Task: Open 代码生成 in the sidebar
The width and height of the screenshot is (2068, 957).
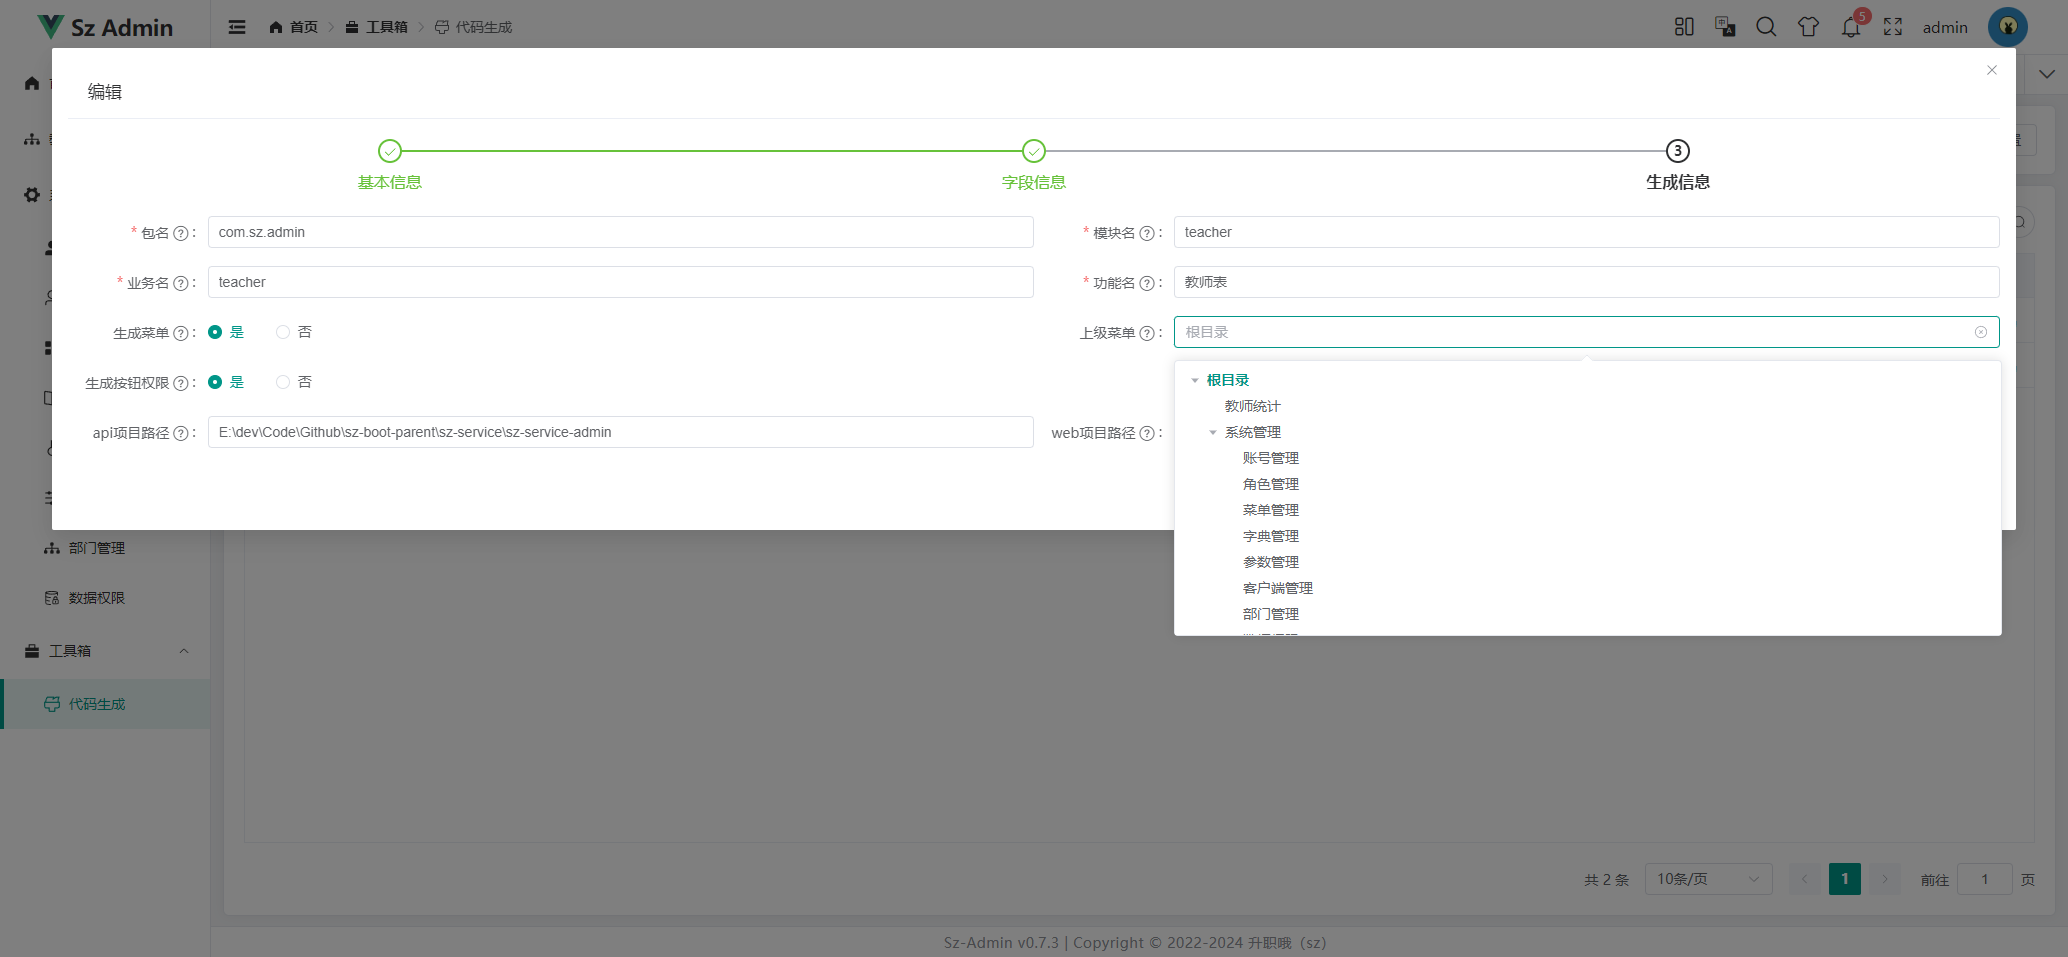Action: tap(105, 704)
